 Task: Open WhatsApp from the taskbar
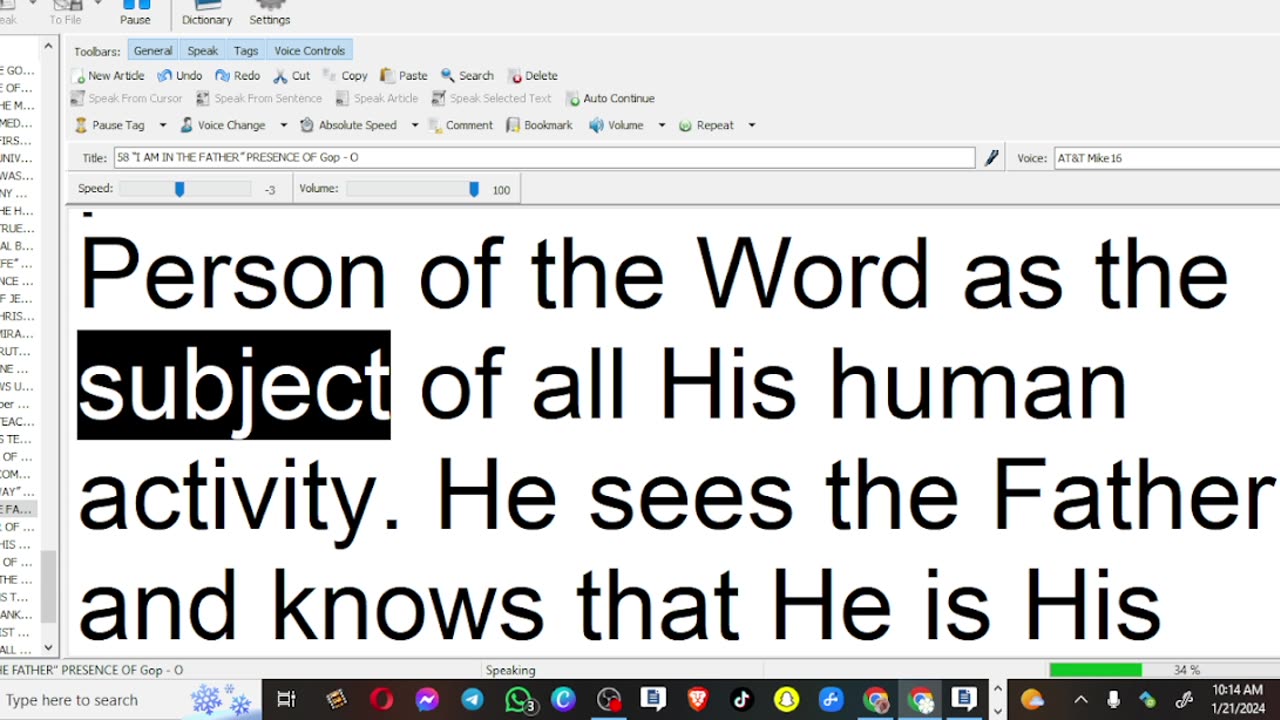tap(518, 700)
